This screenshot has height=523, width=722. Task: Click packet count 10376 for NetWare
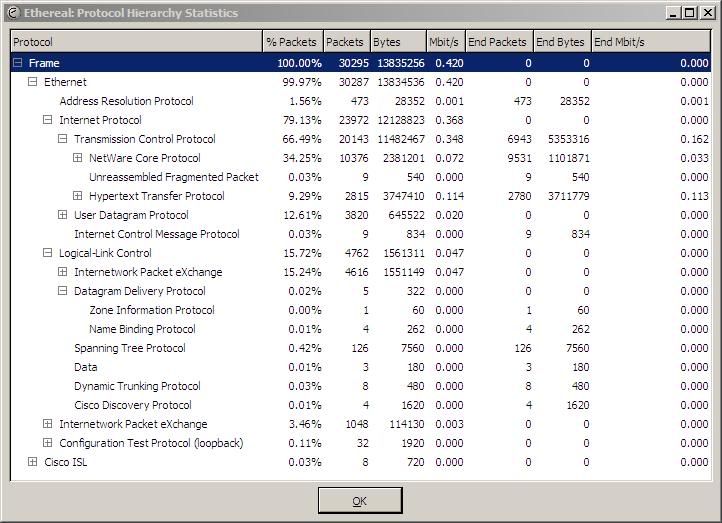click(354, 158)
